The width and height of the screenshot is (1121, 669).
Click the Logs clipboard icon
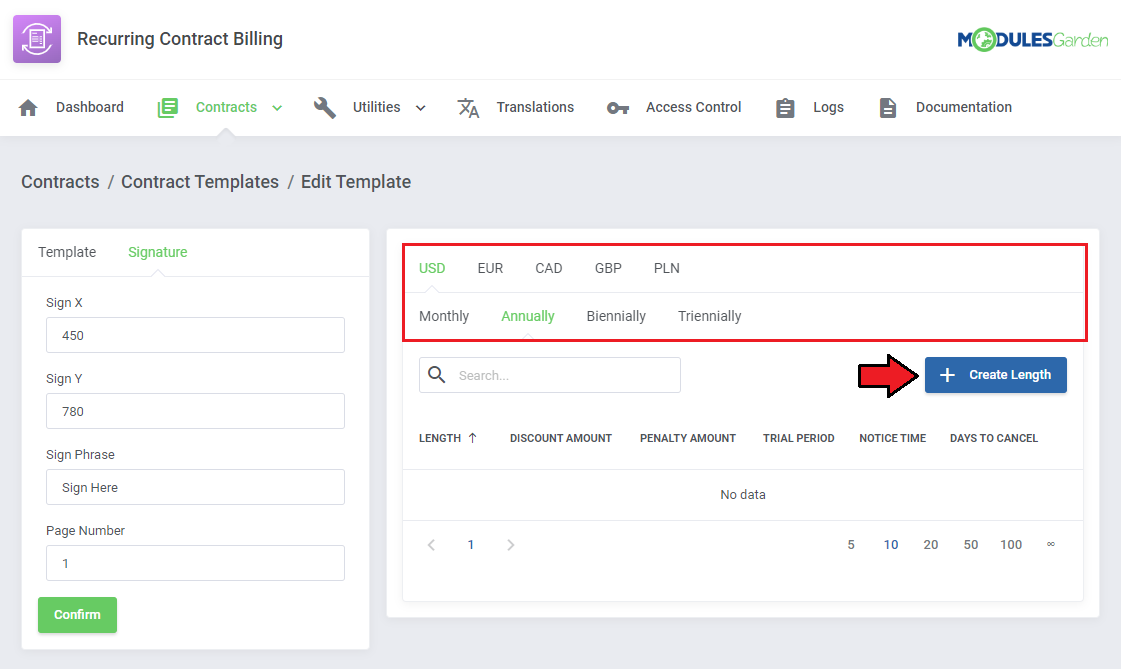(x=785, y=108)
